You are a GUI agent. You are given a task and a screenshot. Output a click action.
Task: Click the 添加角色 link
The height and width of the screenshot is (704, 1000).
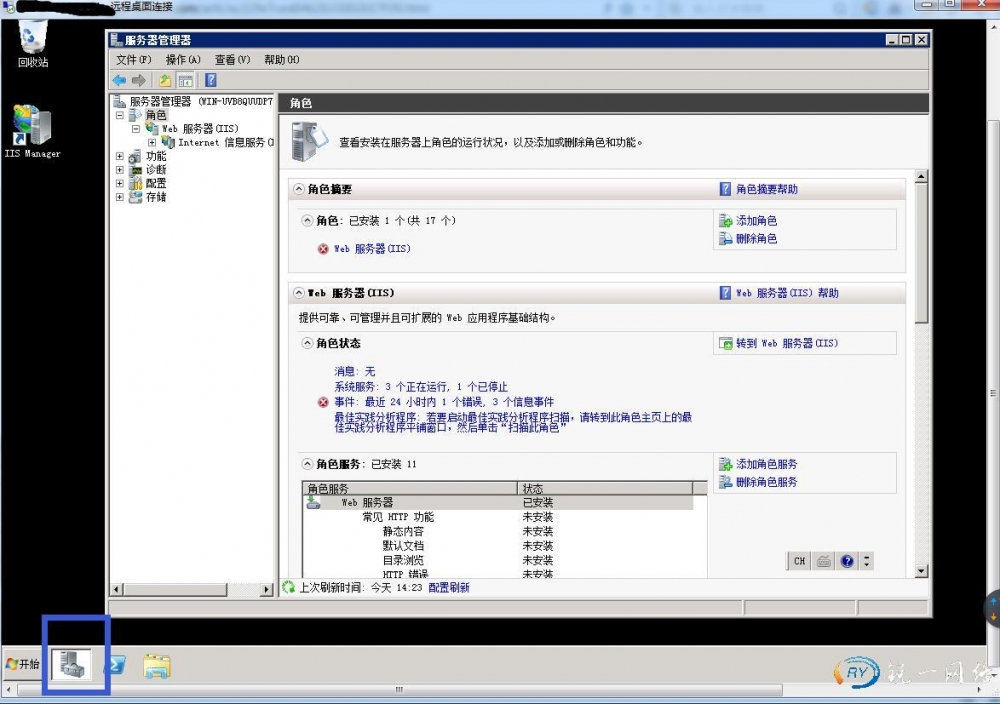756,221
